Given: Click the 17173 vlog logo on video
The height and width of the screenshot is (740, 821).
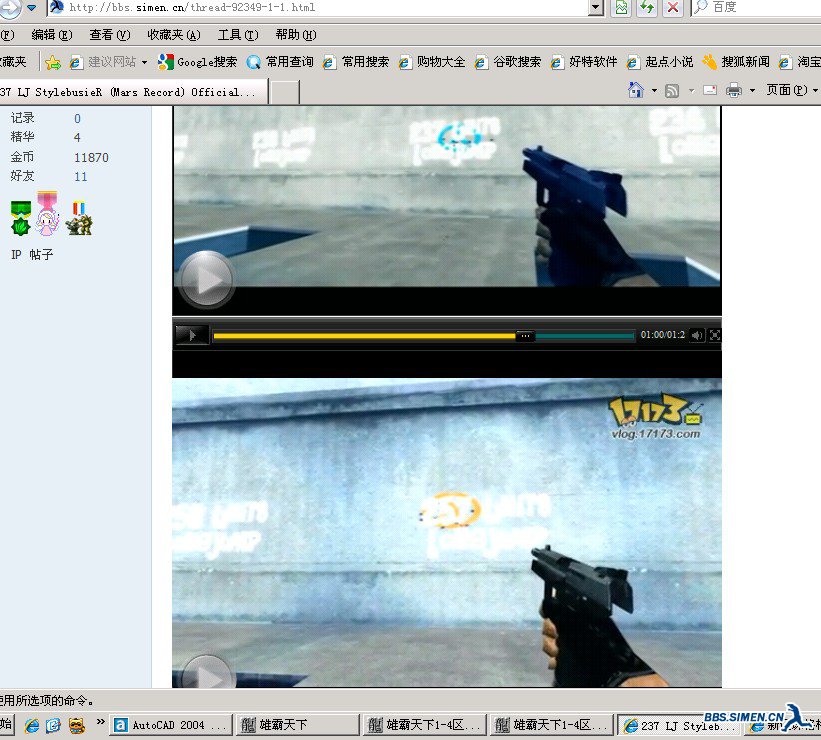Looking at the screenshot, I should [655, 418].
